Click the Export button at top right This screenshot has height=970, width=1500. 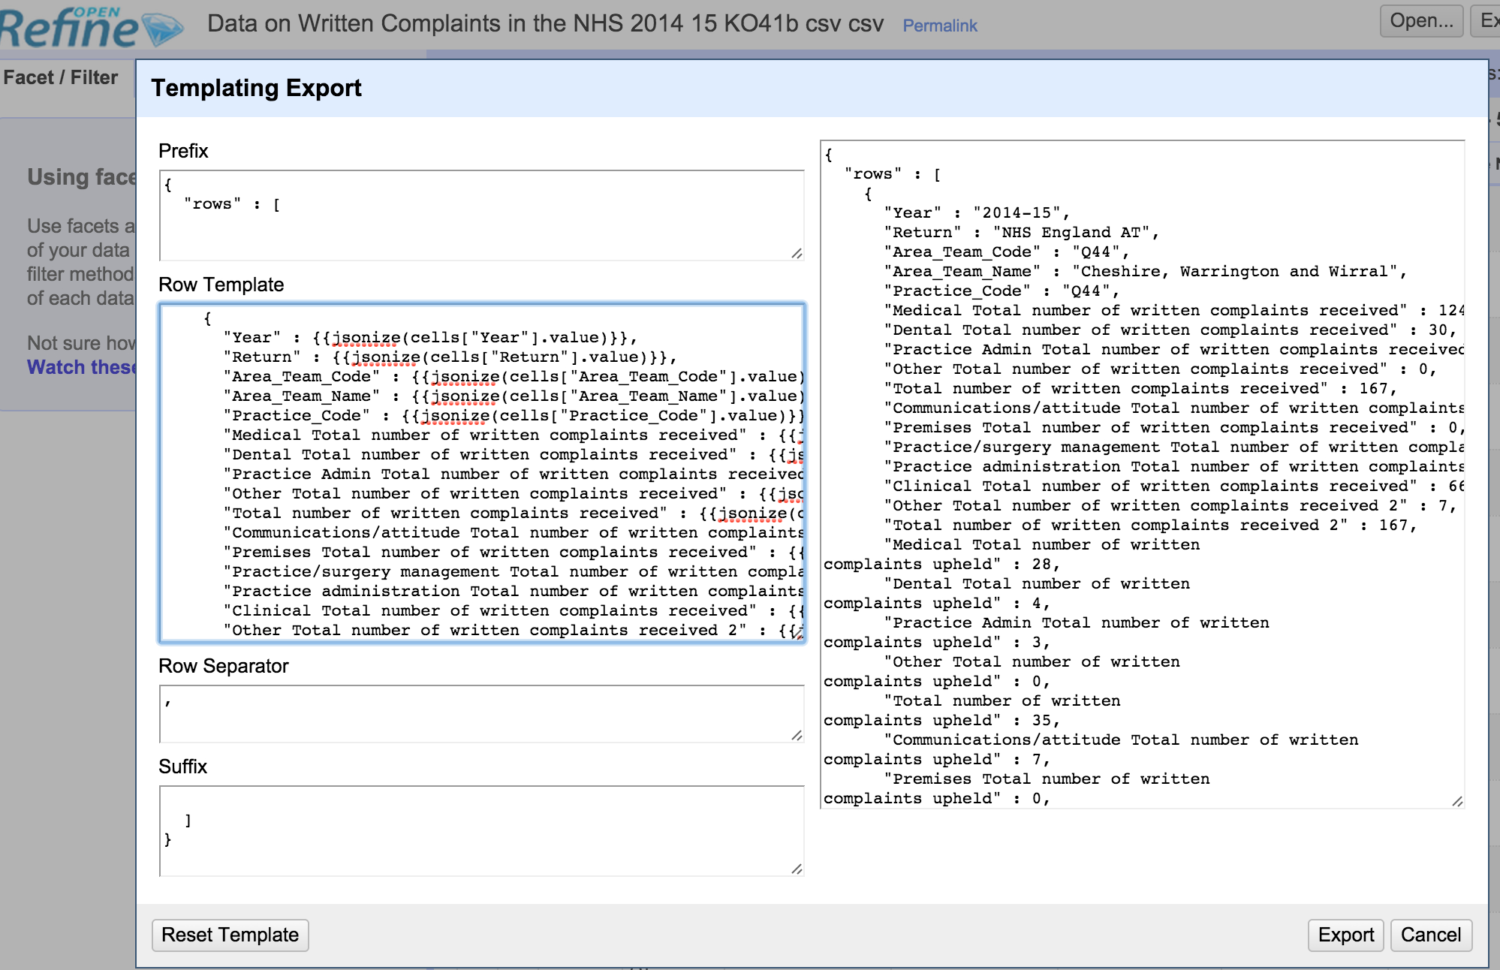1487,20
